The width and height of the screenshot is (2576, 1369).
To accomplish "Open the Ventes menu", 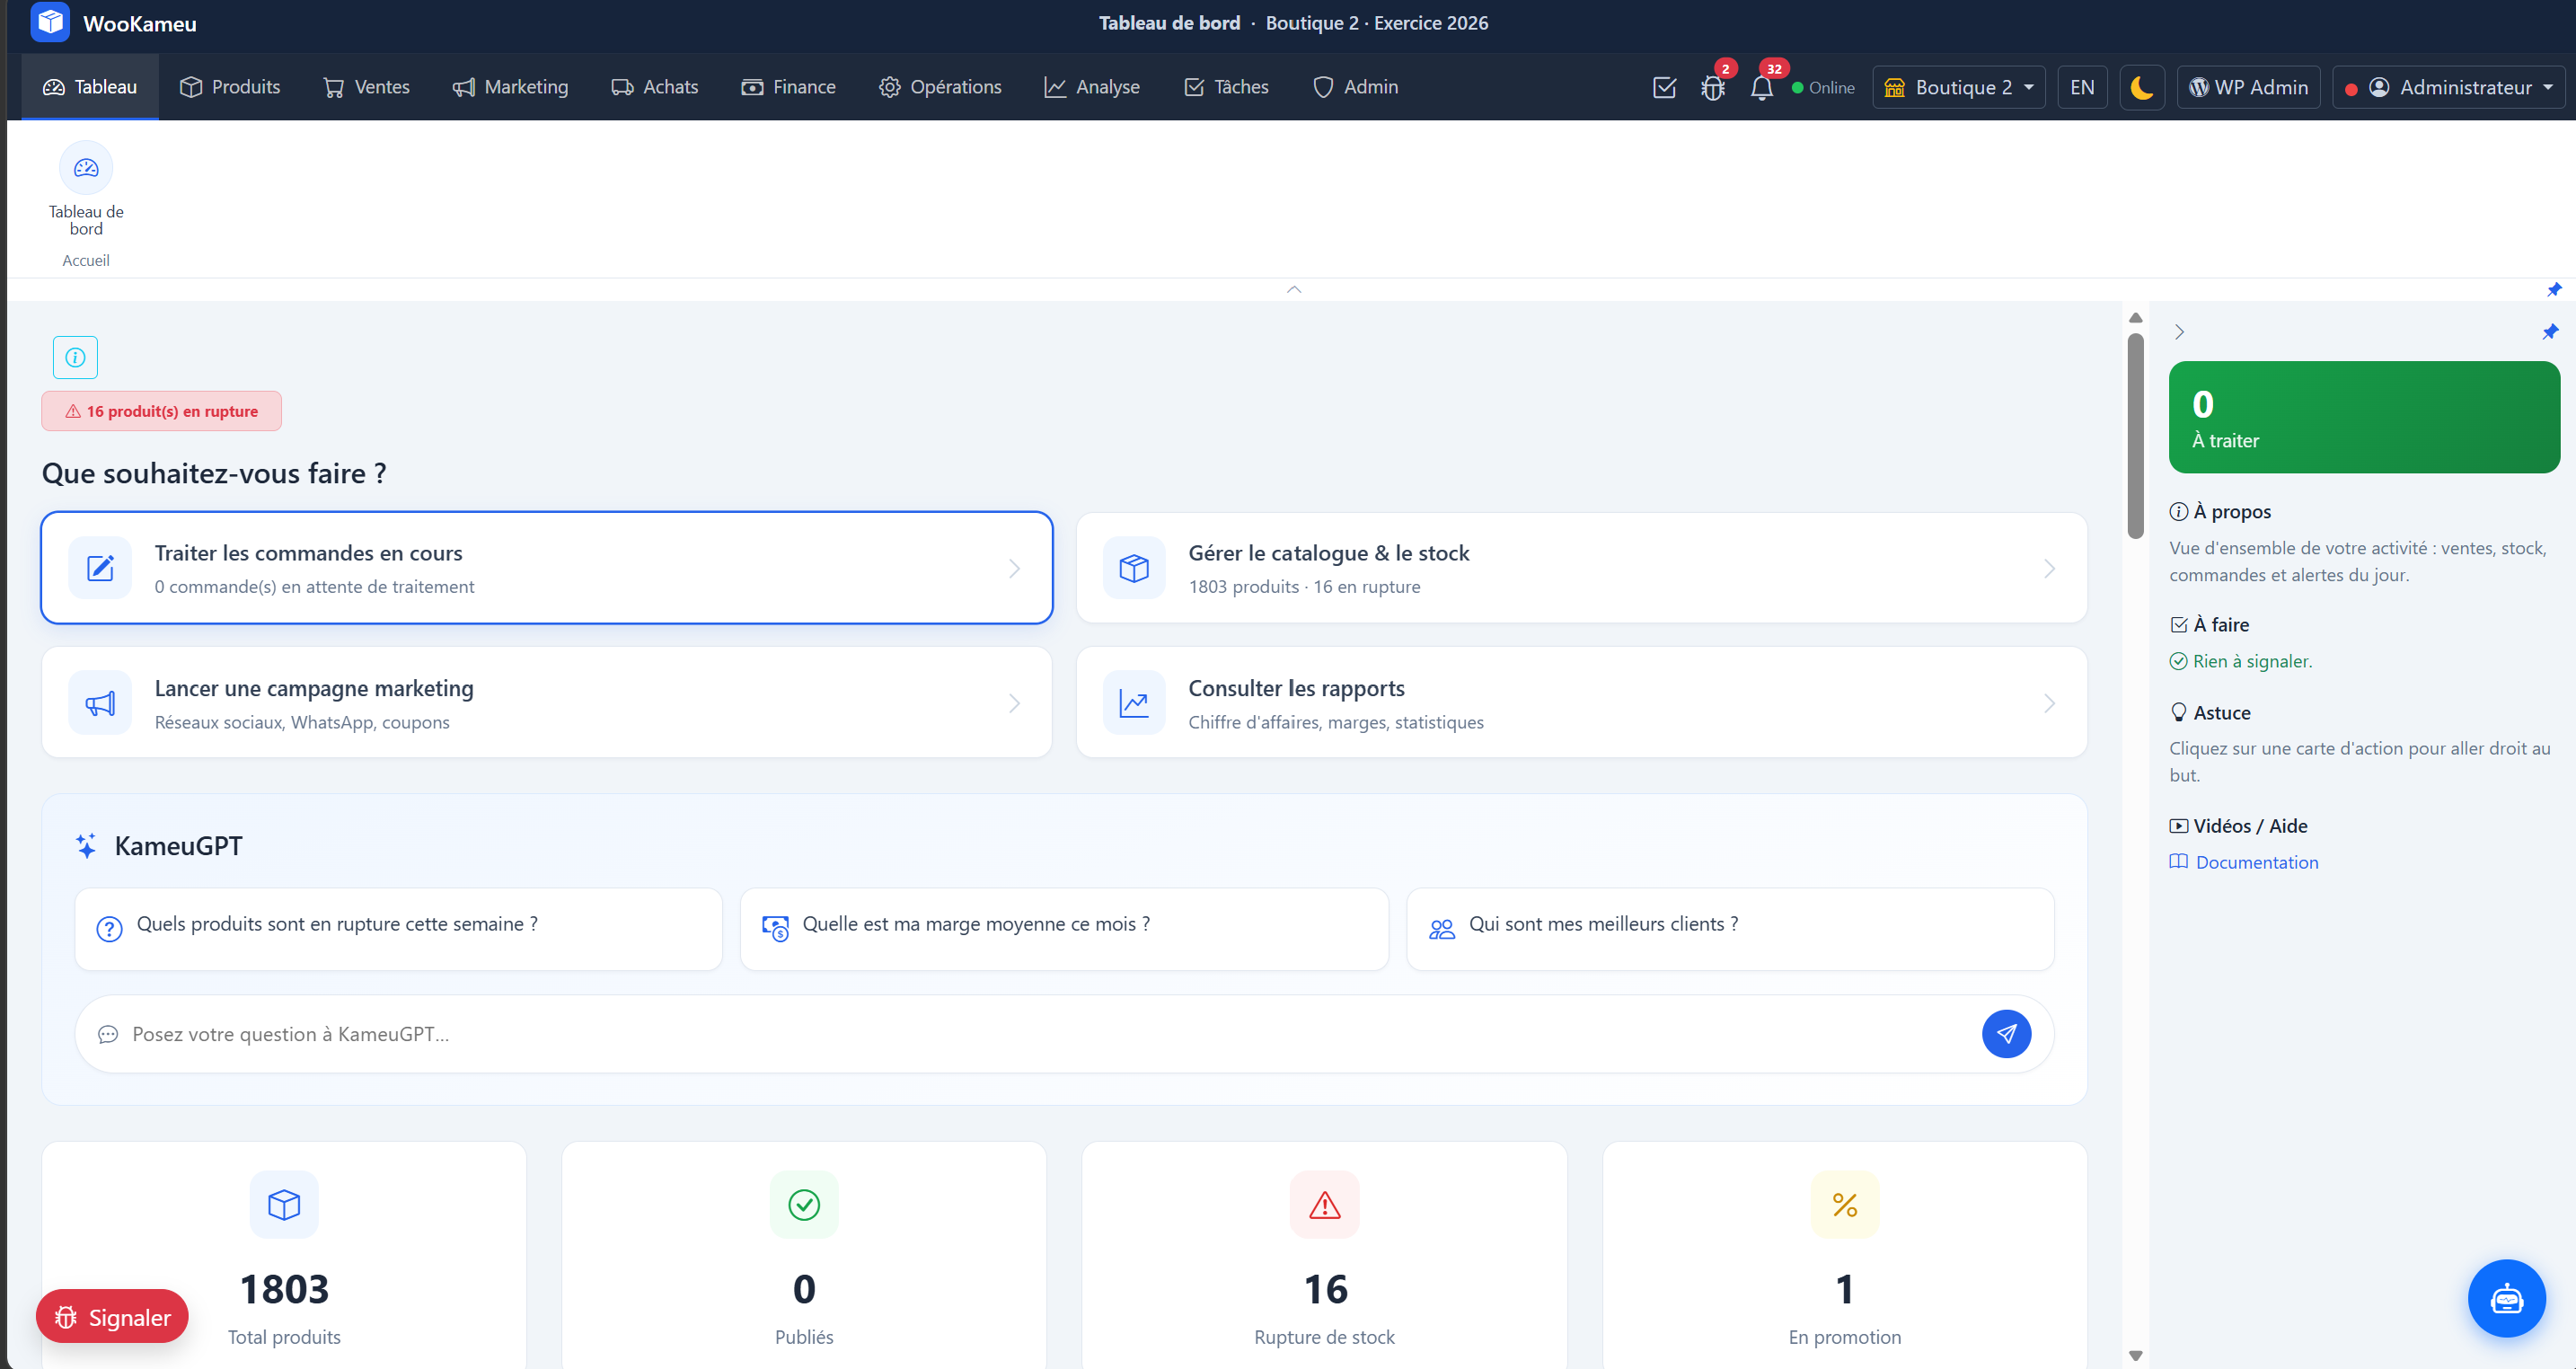I will 366,87.
